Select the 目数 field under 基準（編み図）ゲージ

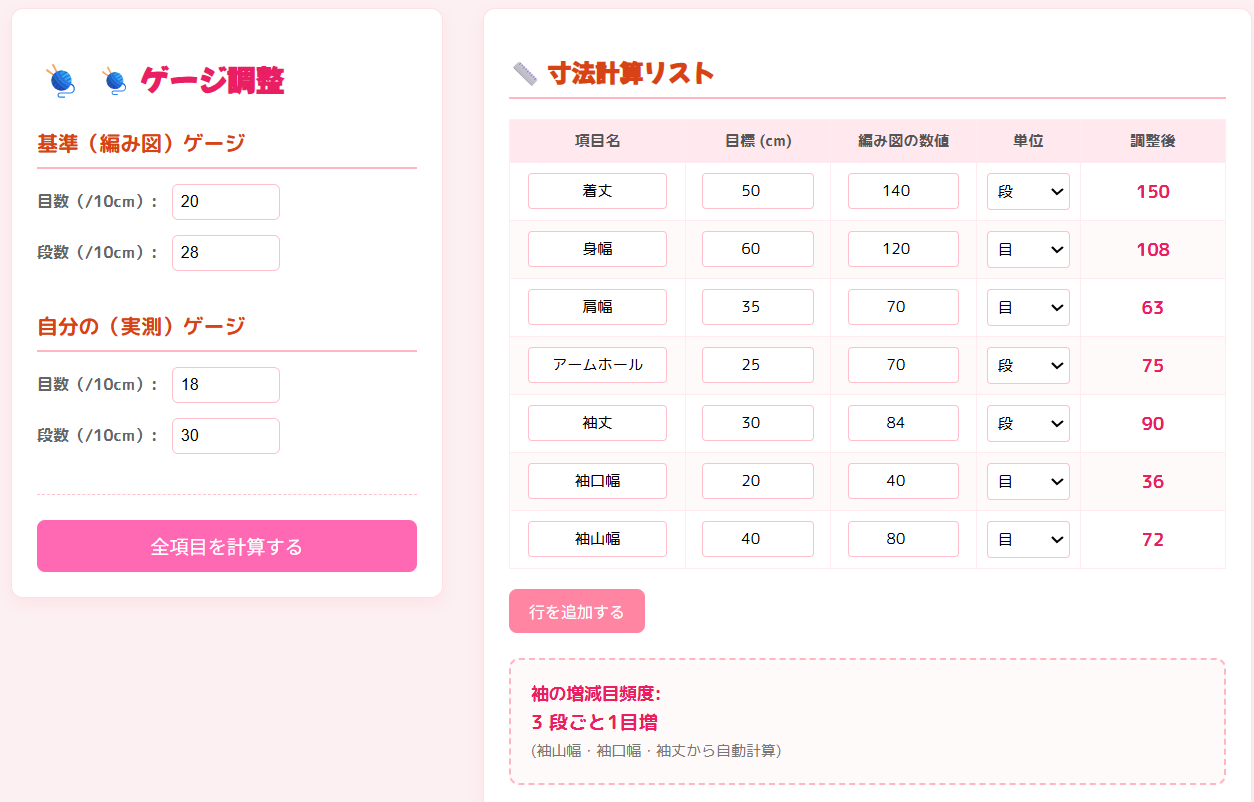pos(226,201)
